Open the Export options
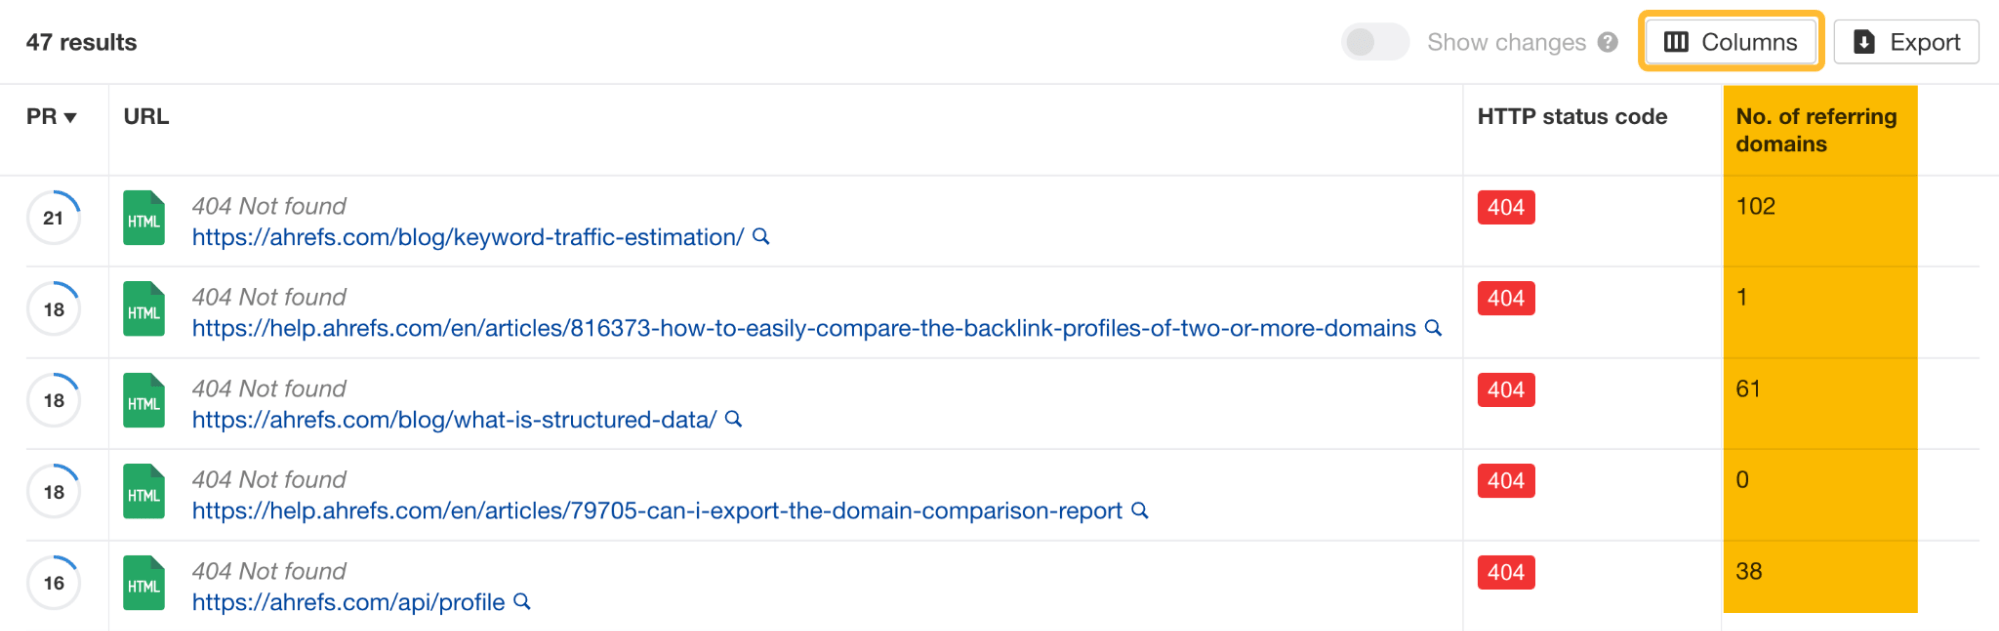Image resolution: width=1999 pixels, height=631 pixels. tap(1906, 42)
